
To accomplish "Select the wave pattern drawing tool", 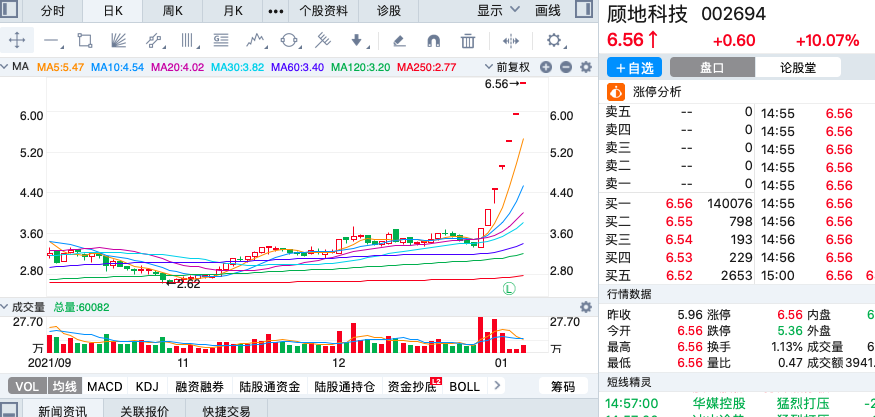I will pyautogui.click(x=255, y=40).
